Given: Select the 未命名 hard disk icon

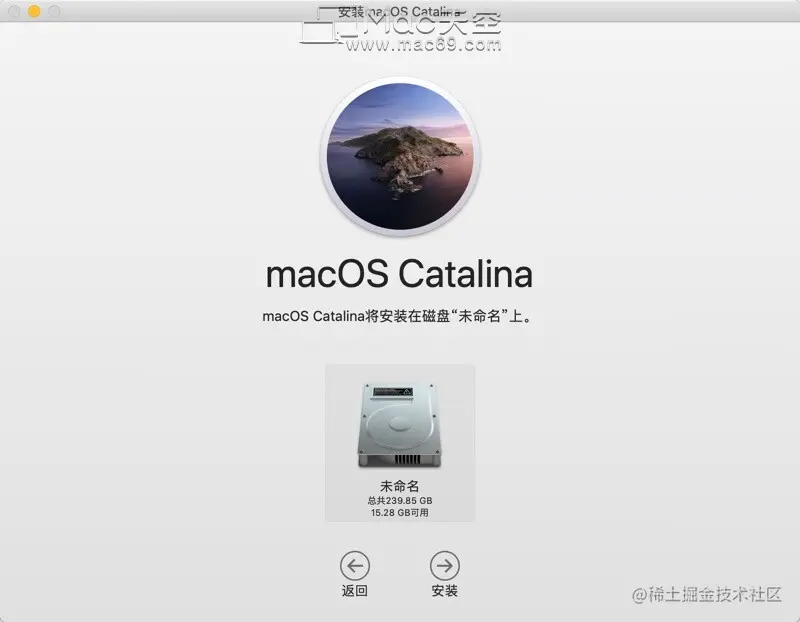Looking at the screenshot, I should point(399,425).
